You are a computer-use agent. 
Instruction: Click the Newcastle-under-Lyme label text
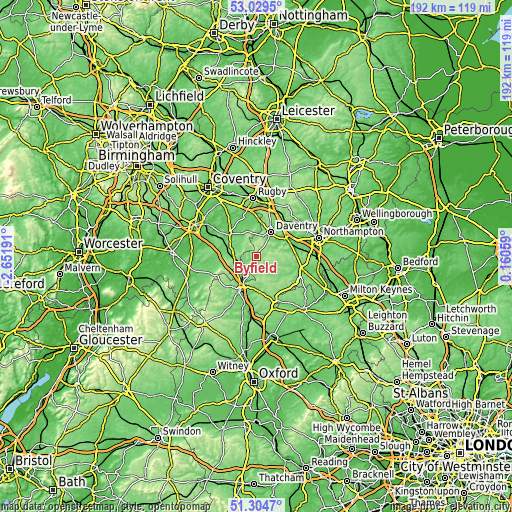[x=76, y=21]
